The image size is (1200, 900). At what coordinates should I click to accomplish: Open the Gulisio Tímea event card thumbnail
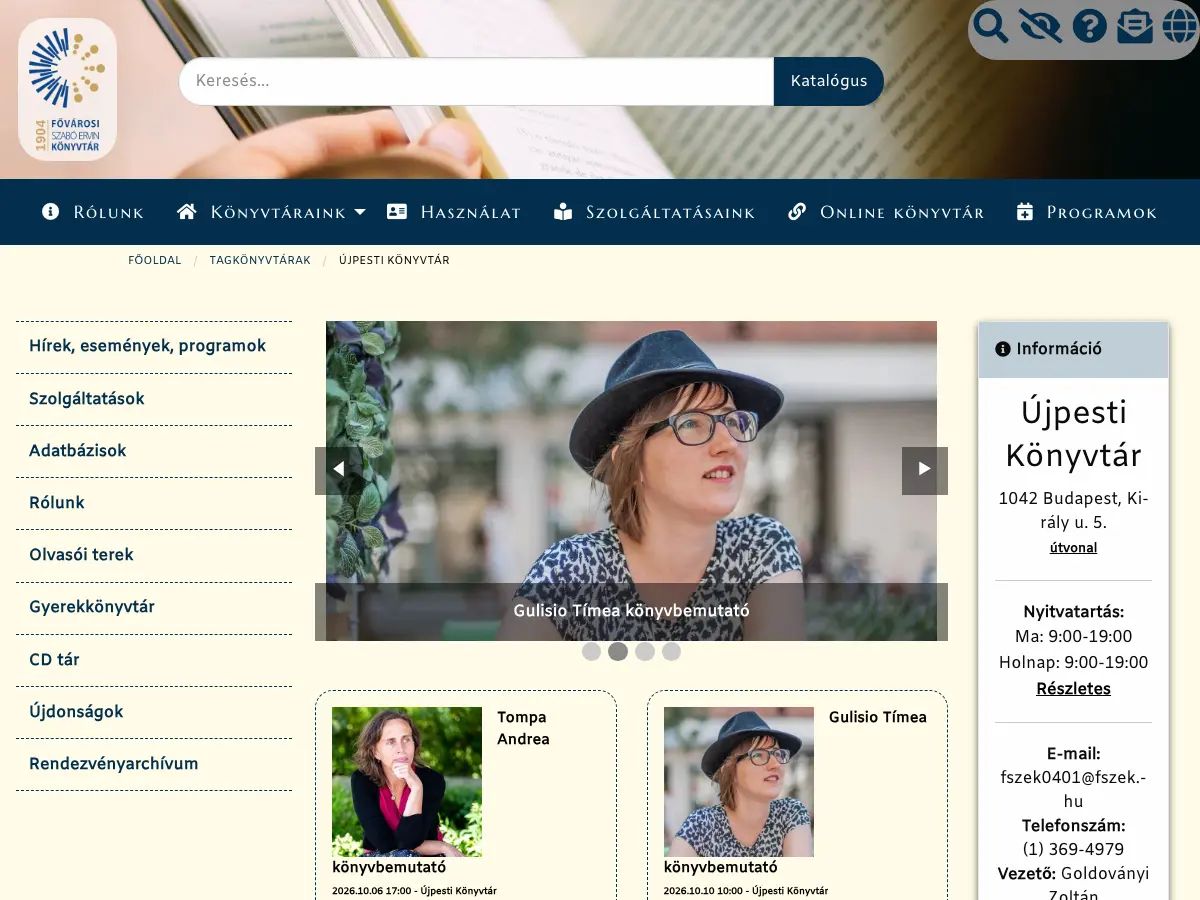[x=739, y=782]
